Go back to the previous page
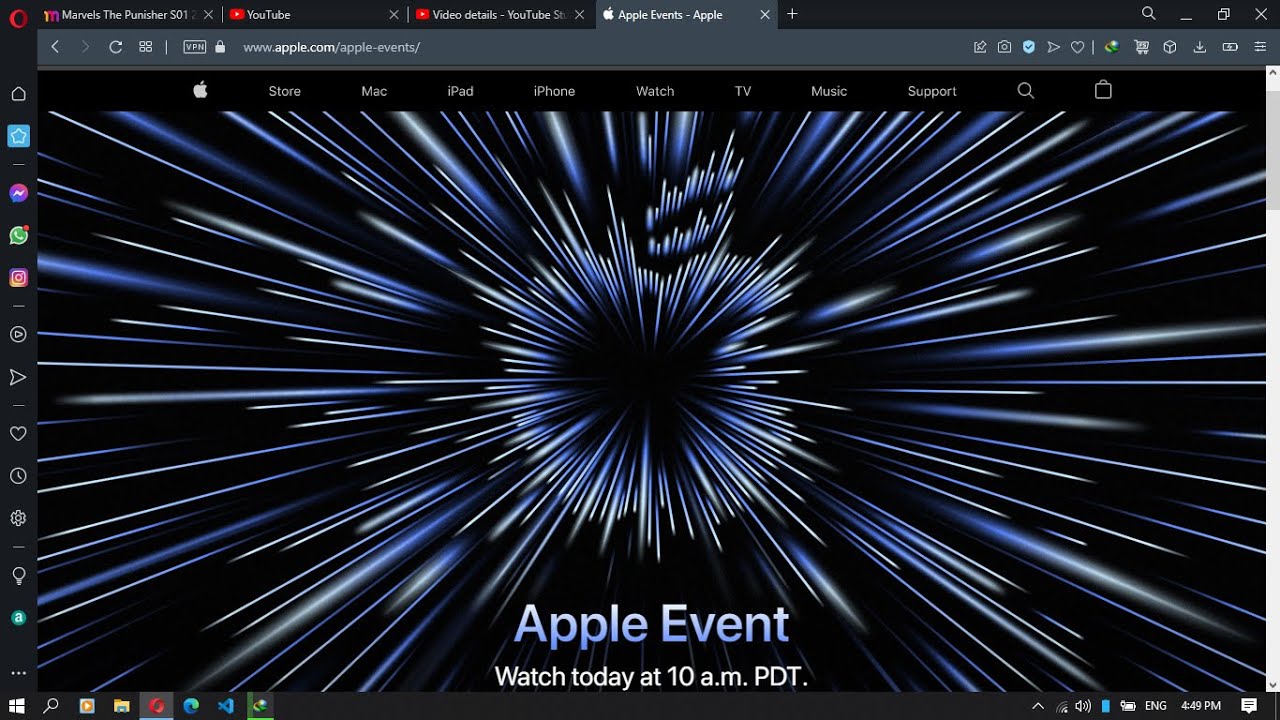 click(x=55, y=47)
